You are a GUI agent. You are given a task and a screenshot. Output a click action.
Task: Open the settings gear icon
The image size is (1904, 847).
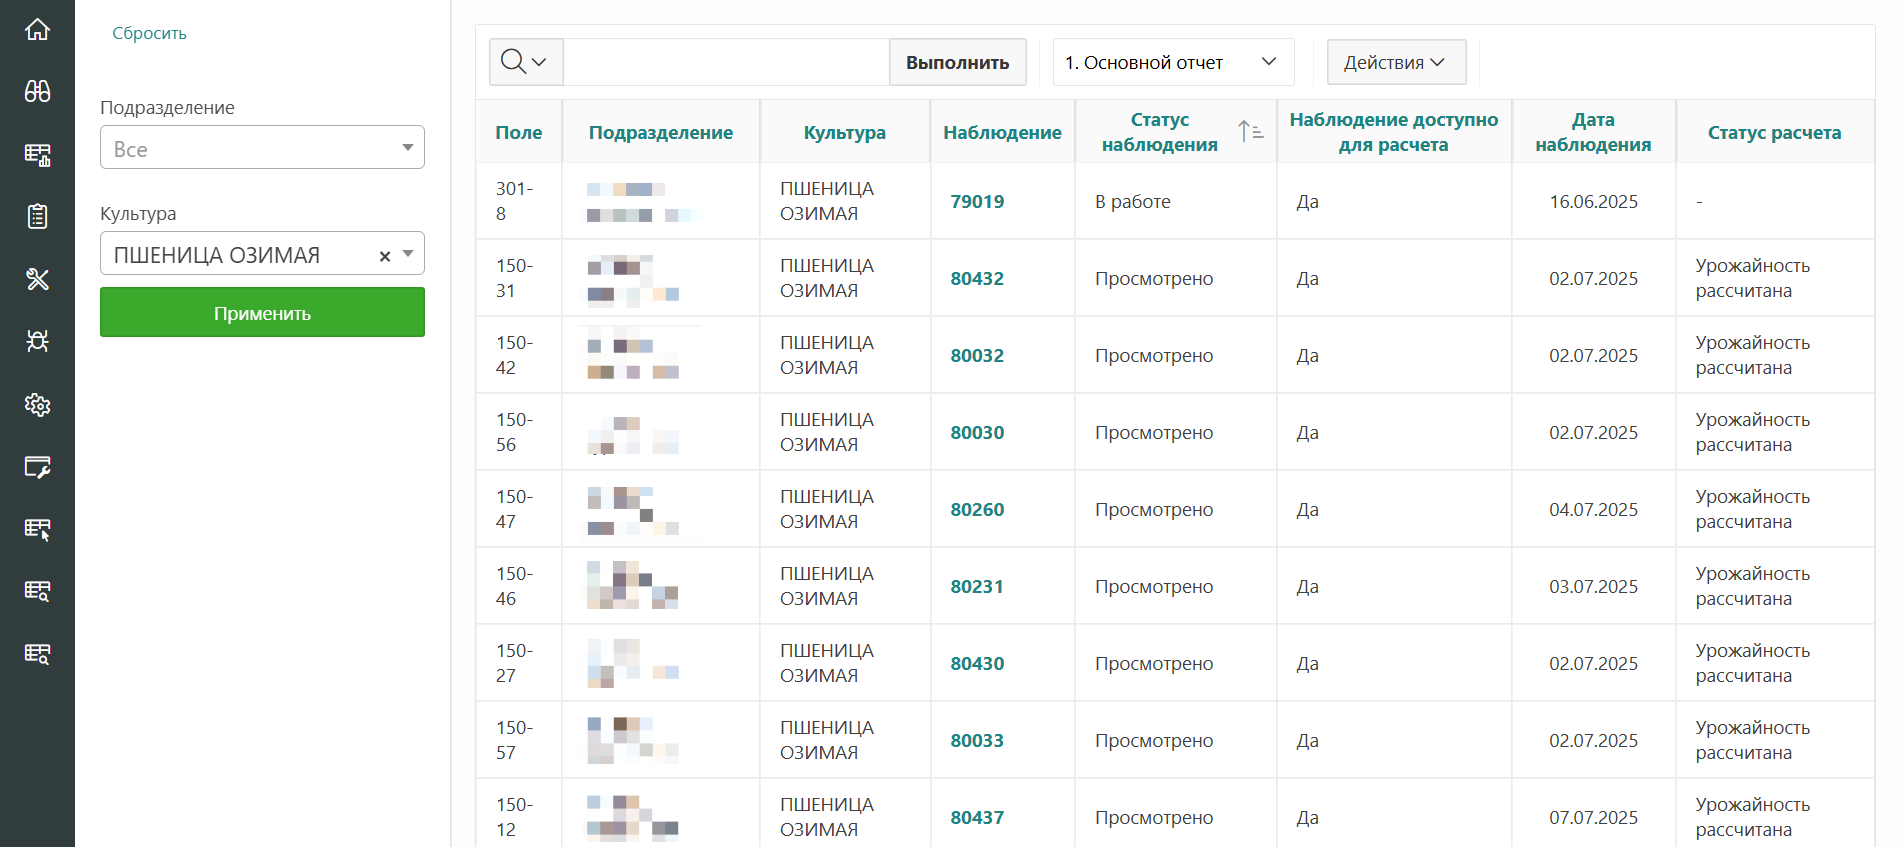coord(37,405)
